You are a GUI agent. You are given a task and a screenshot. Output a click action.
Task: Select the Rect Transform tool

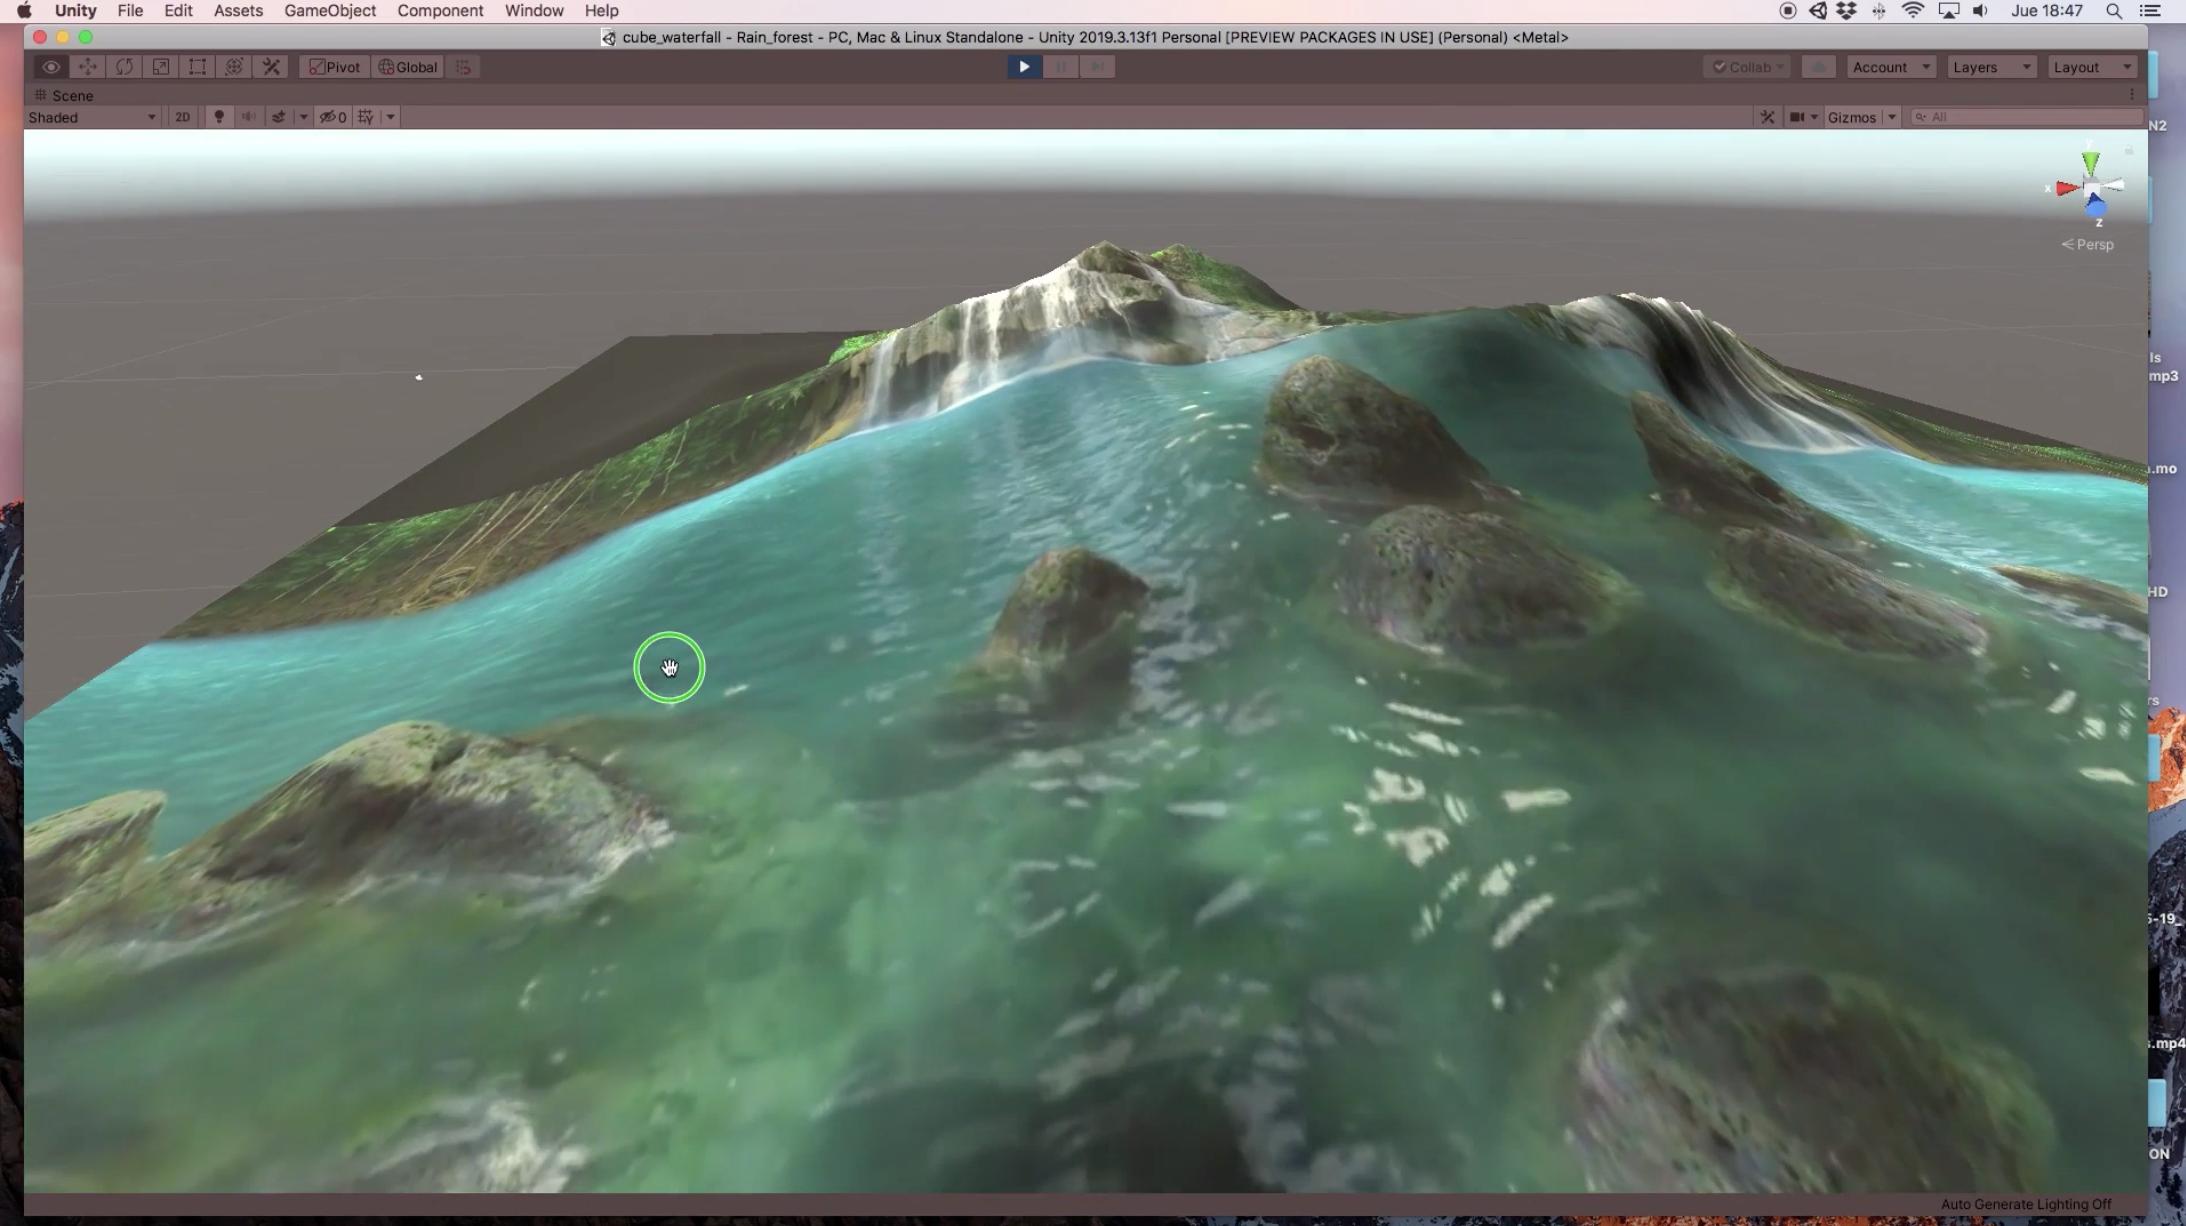pos(197,67)
